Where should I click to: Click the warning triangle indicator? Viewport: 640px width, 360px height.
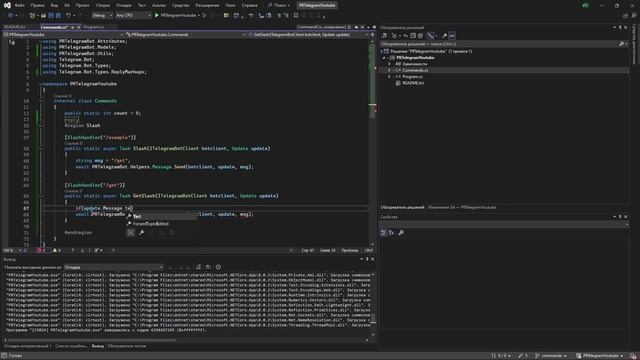(56, 250)
